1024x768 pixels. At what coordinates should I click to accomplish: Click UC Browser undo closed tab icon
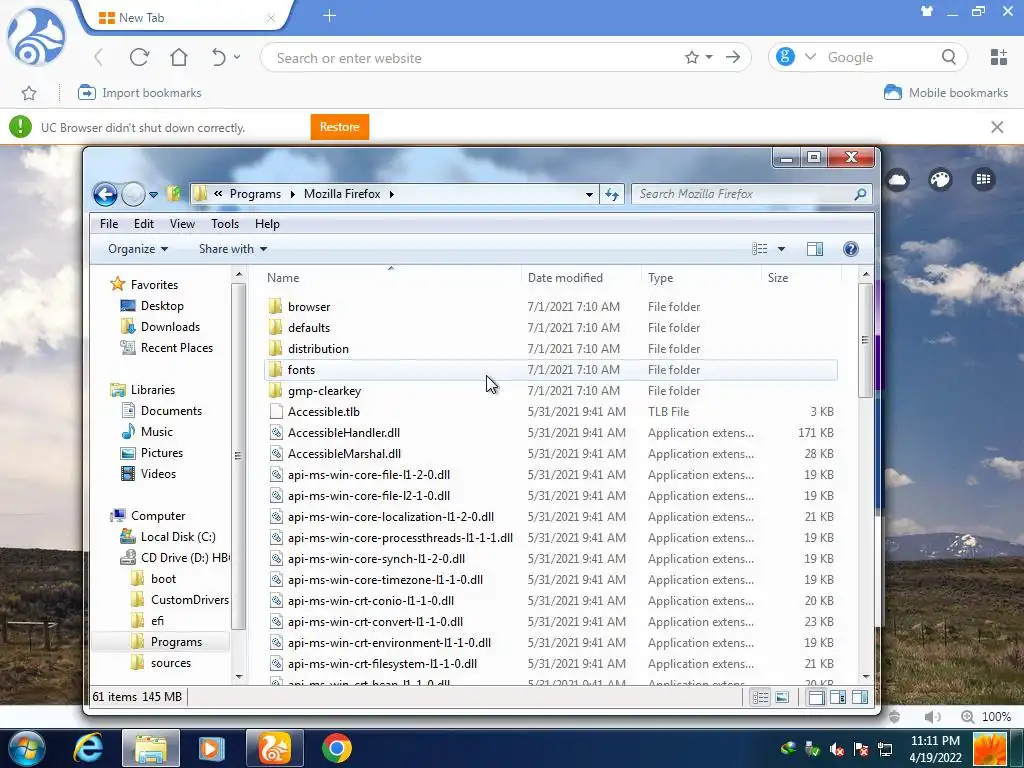[x=218, y=57]
